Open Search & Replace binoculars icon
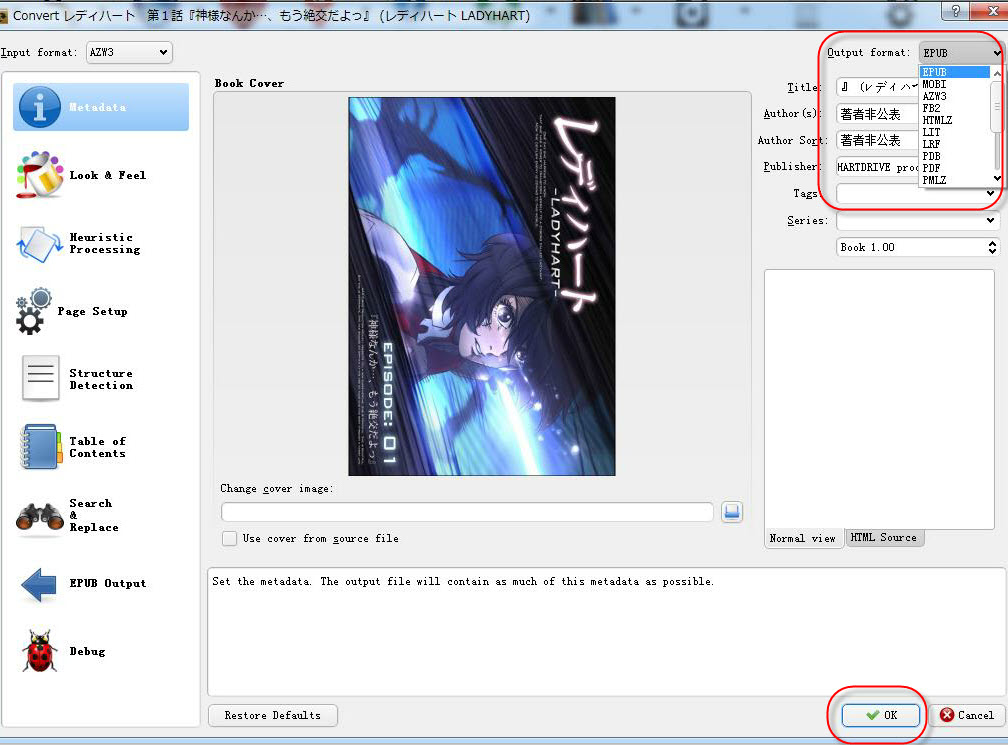This screenshot has height=745, width=1008. 40,517
